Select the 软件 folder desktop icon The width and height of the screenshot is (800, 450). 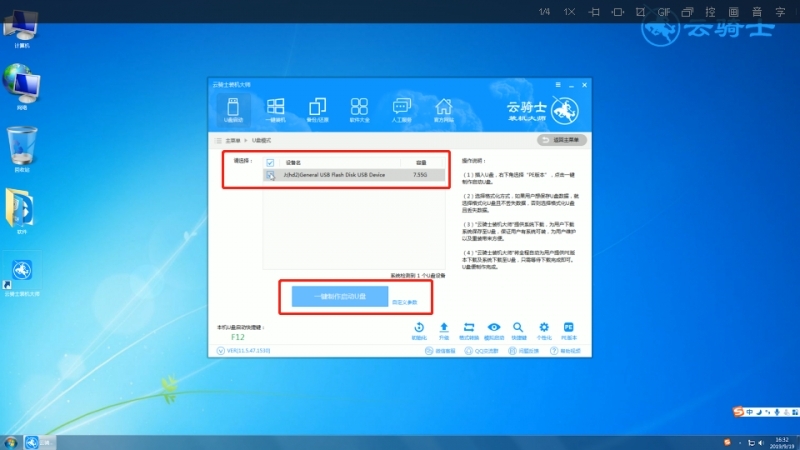[21, 211]
